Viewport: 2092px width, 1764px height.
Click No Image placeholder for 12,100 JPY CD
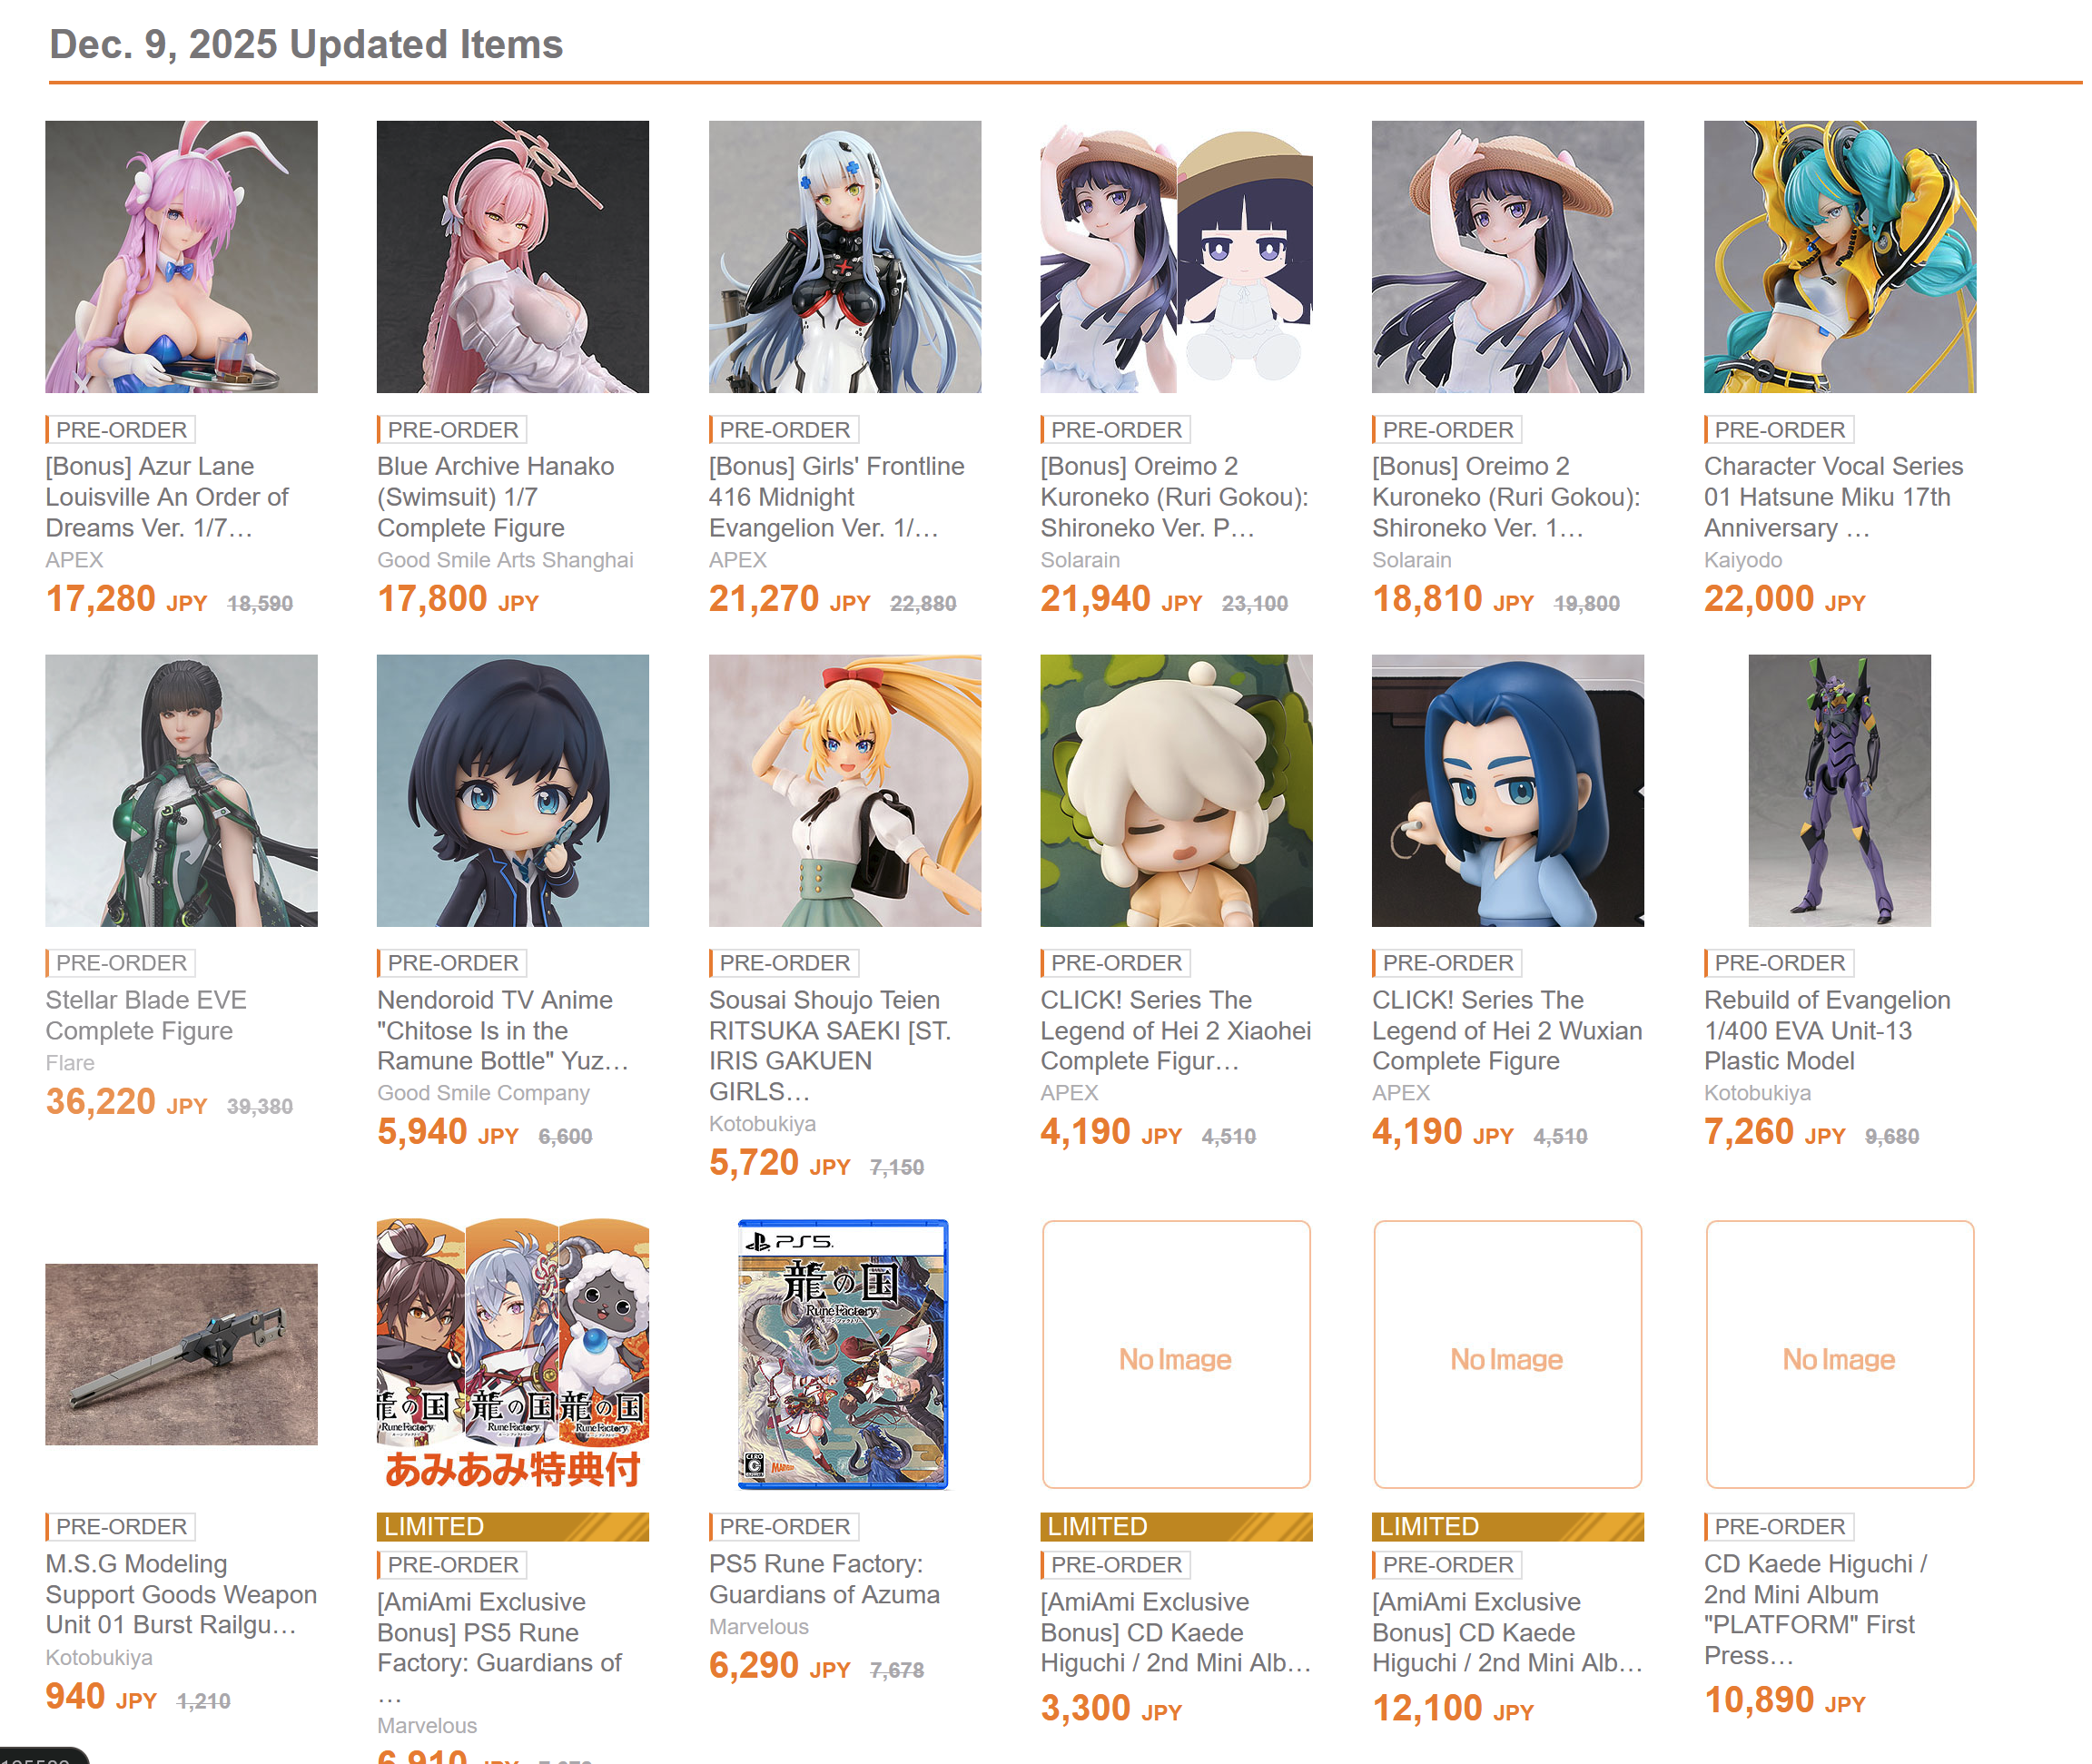point(1508,1354)
